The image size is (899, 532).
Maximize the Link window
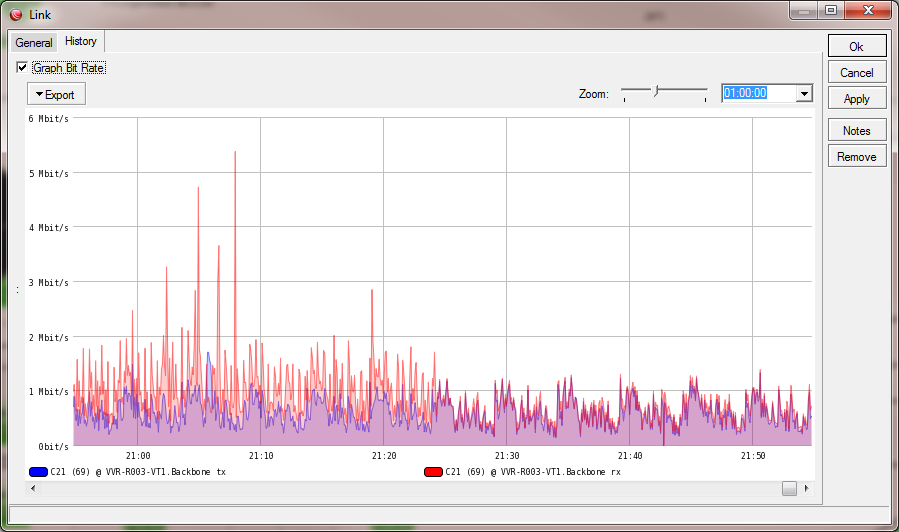[831, 10]
